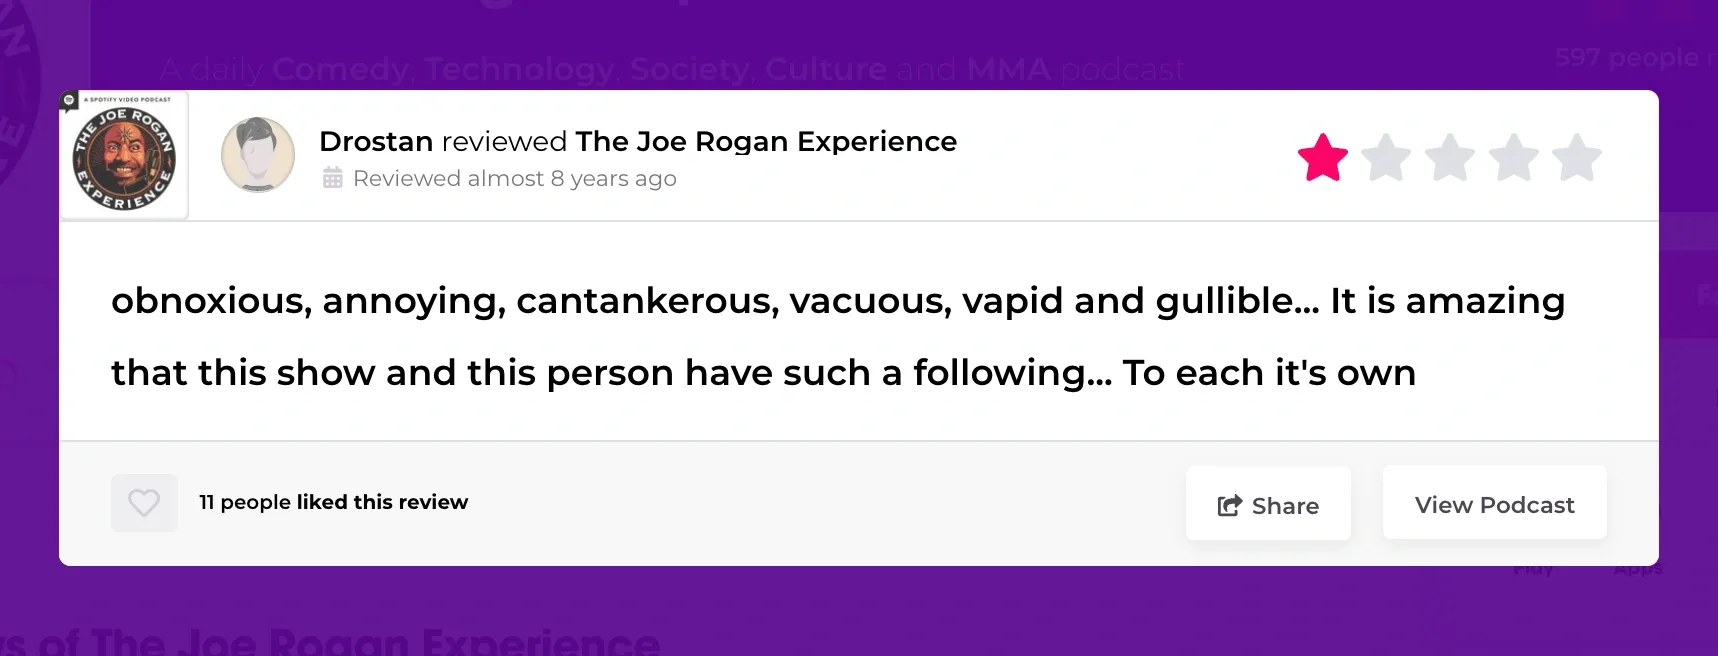Select the second gray star
Screen dimensions: 1718x656
(1386, 158)
